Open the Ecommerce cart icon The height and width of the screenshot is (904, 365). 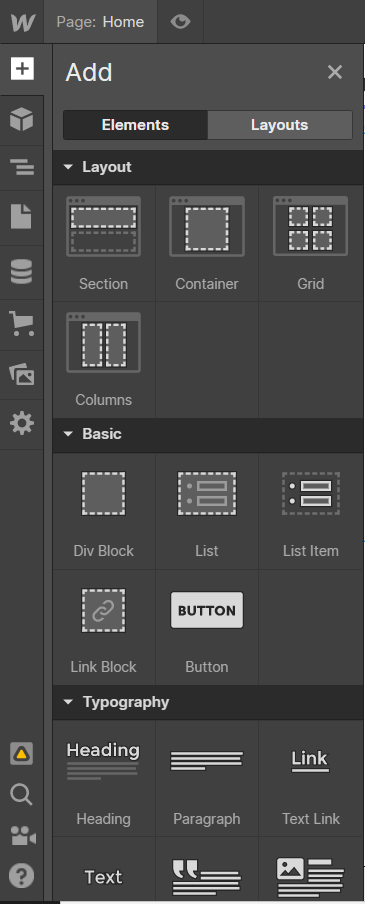click(x=21, y=323)
